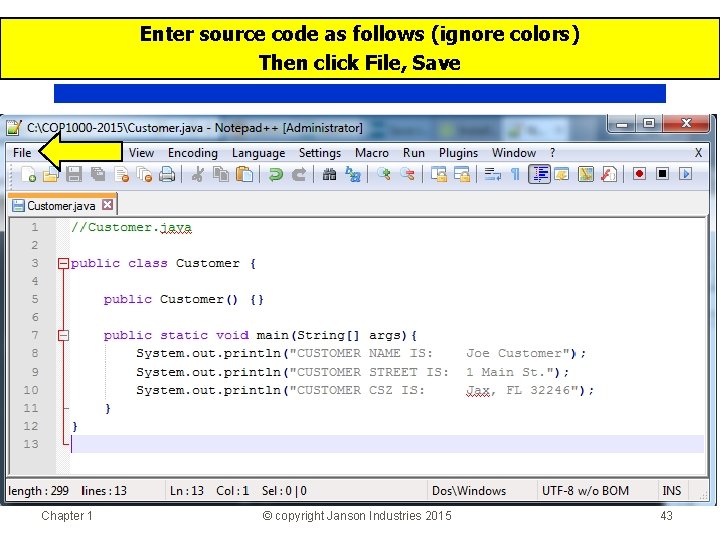Start macro recording with red circle icon
Image resolution: width=720 pixels, height=540 pixels.
tap(639, 174)
